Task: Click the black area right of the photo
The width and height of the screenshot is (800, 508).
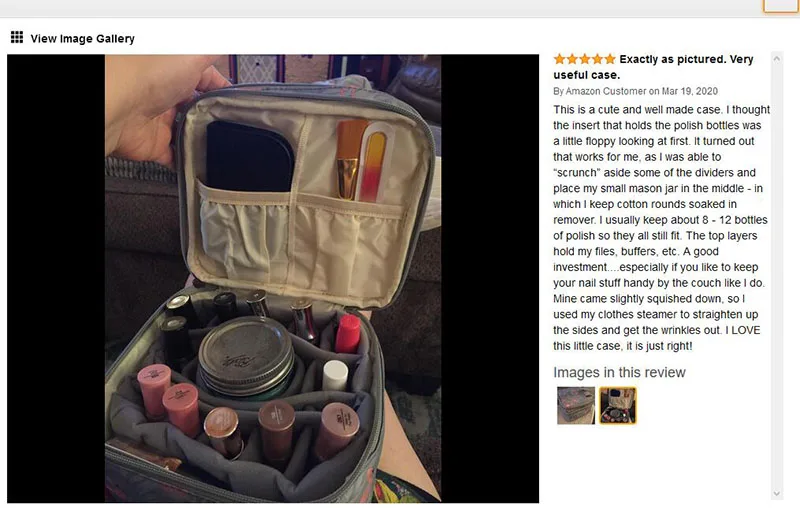Action: pos(490,278)
